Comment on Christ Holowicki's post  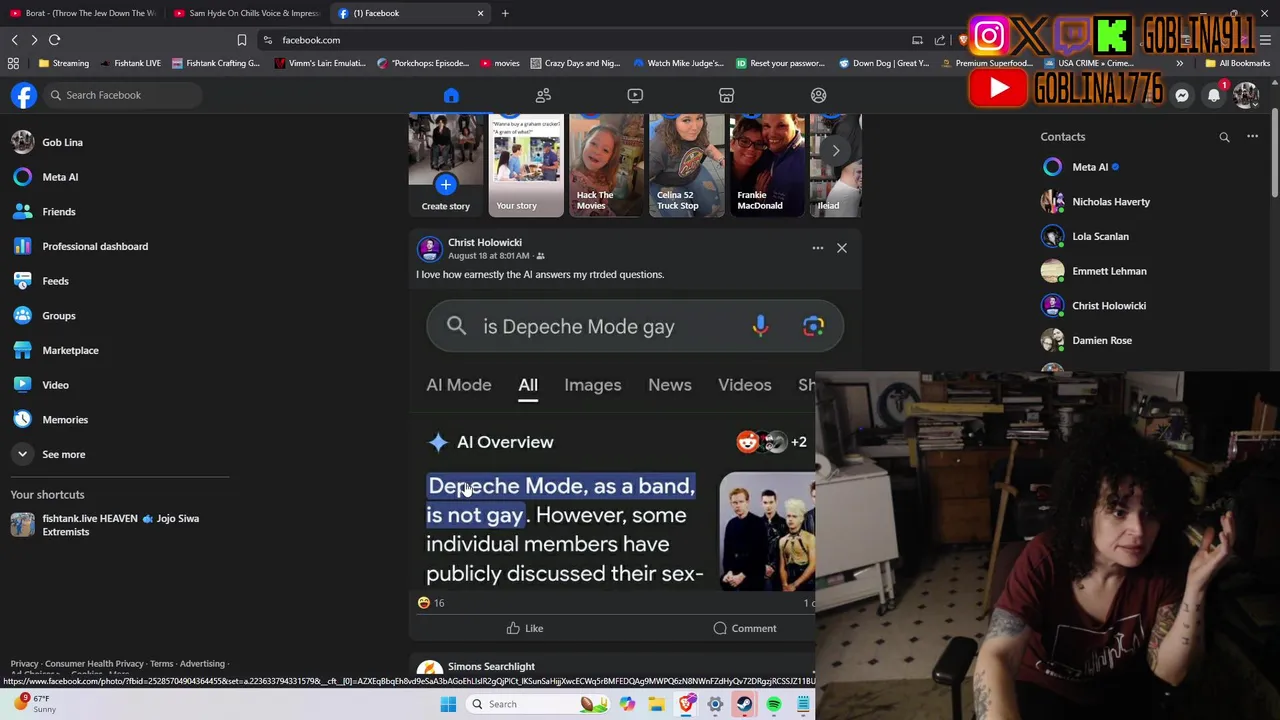745,628
